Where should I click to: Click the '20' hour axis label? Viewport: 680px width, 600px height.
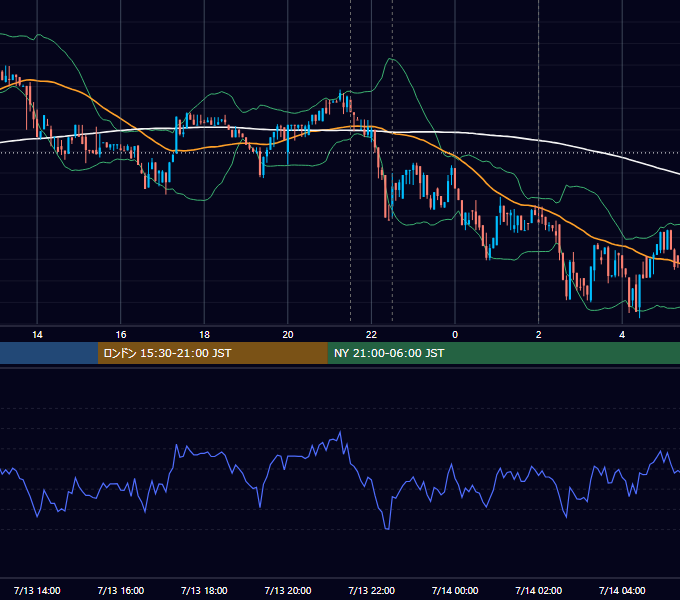(288, 335)
